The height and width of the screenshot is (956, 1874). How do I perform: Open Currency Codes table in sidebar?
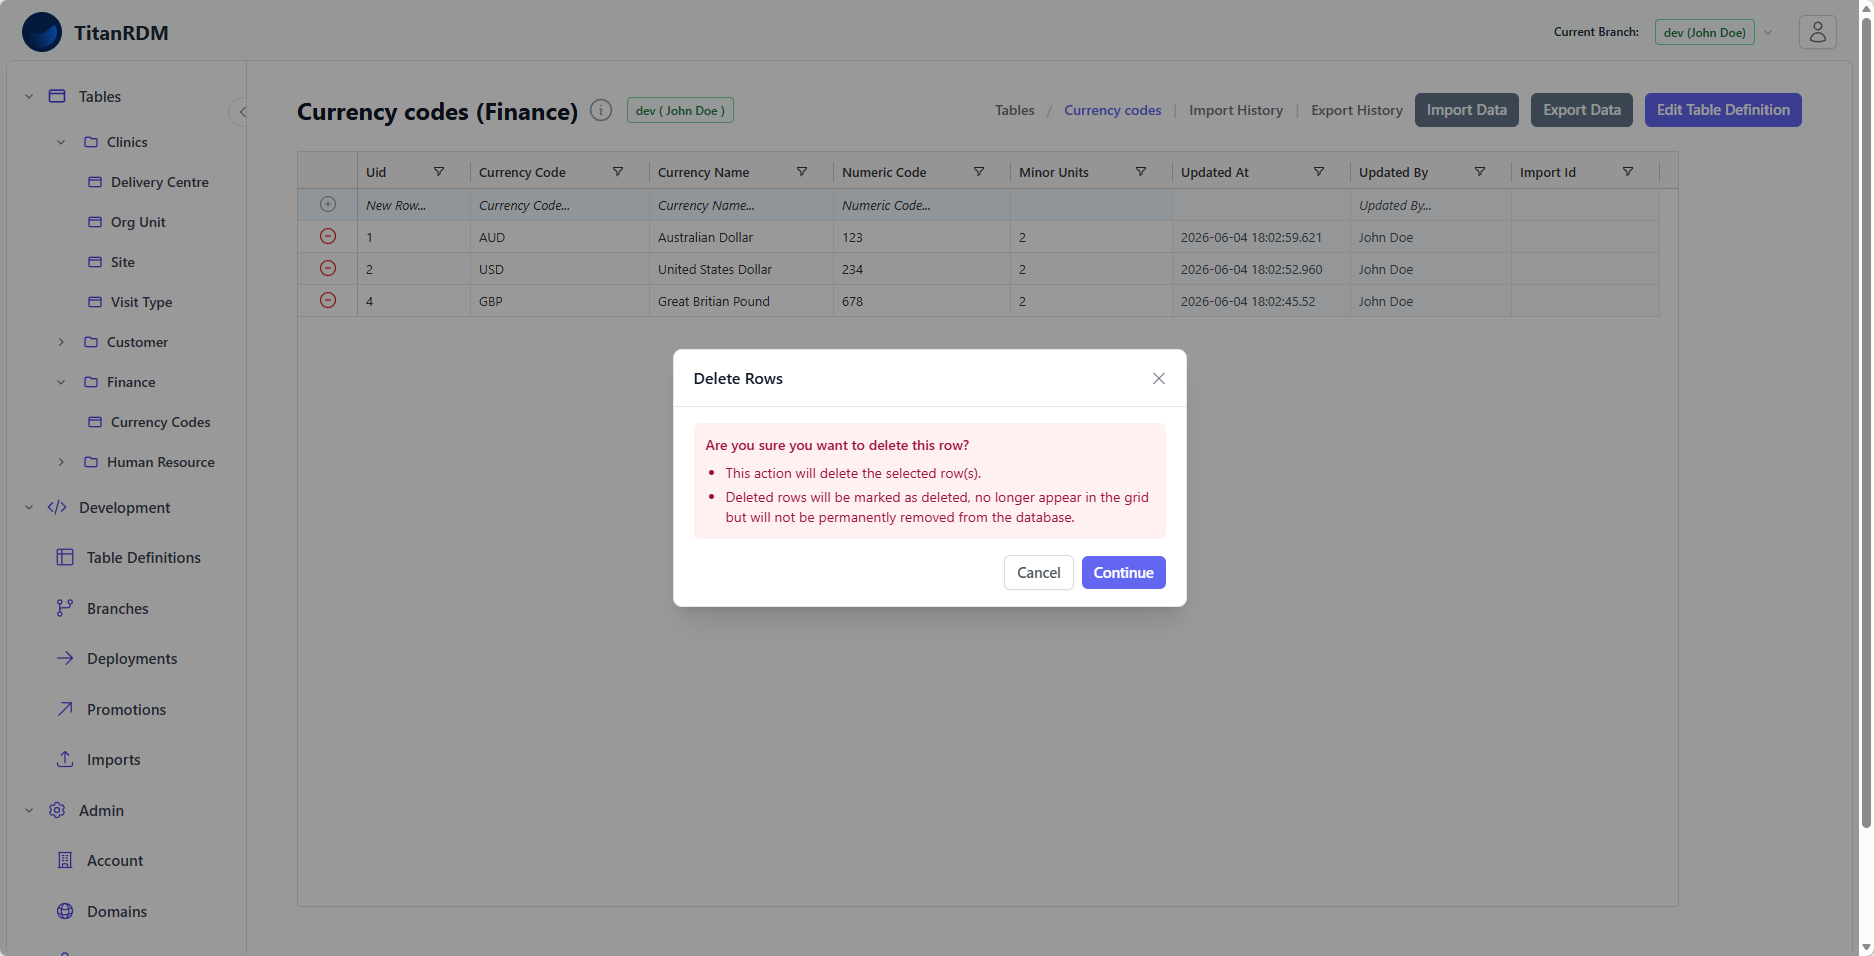click(150, 422)
